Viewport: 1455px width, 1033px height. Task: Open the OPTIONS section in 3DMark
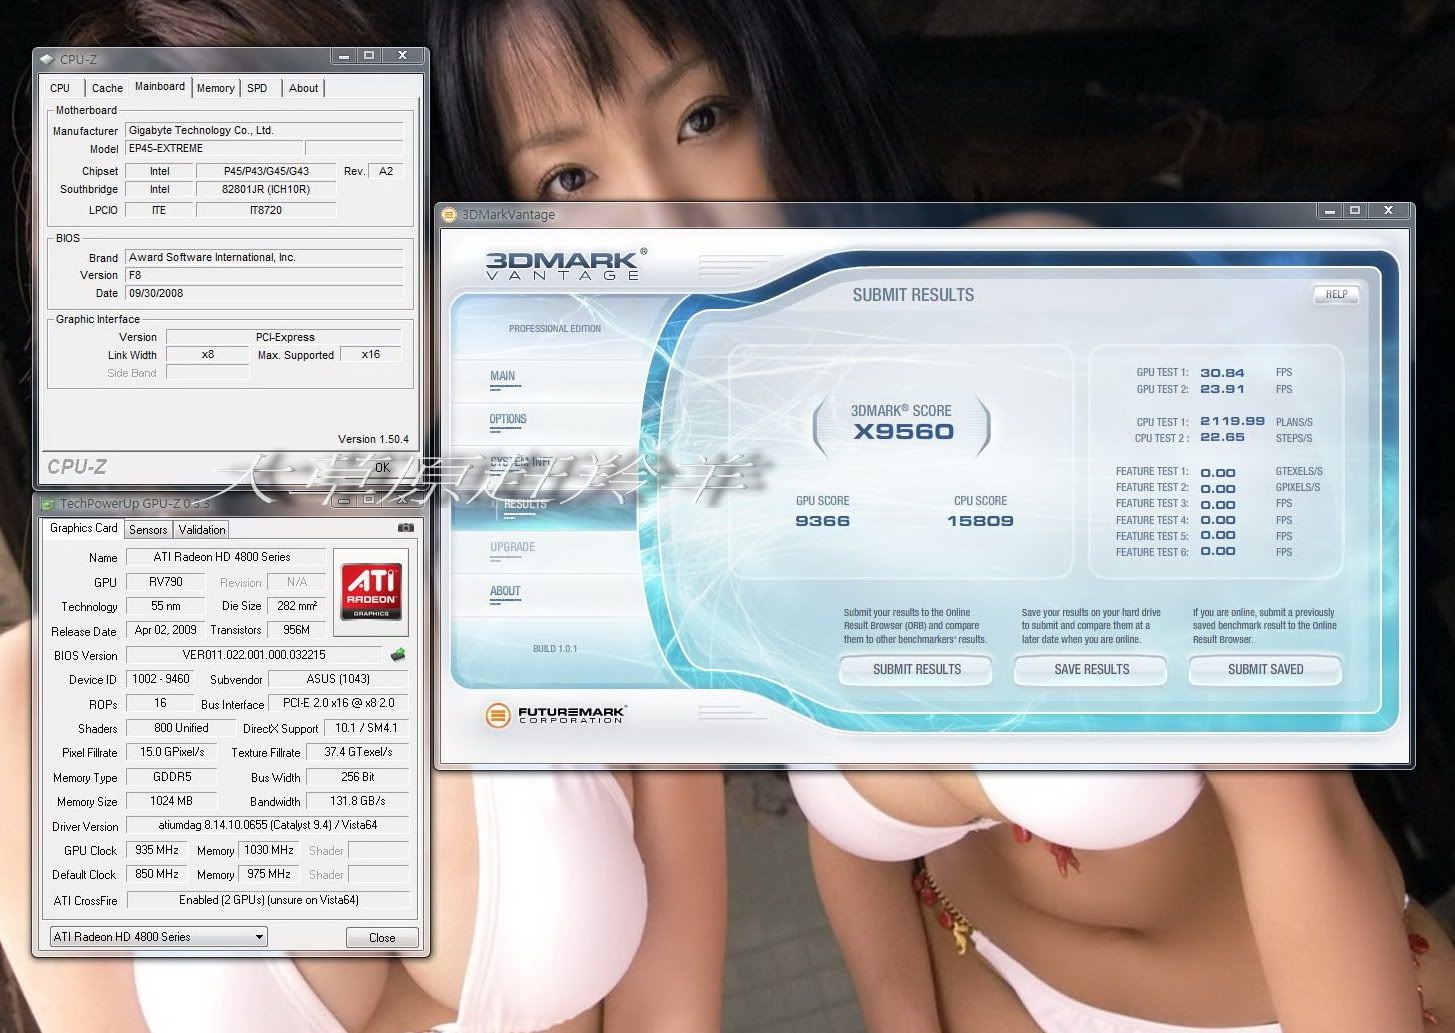pos(508,420)
